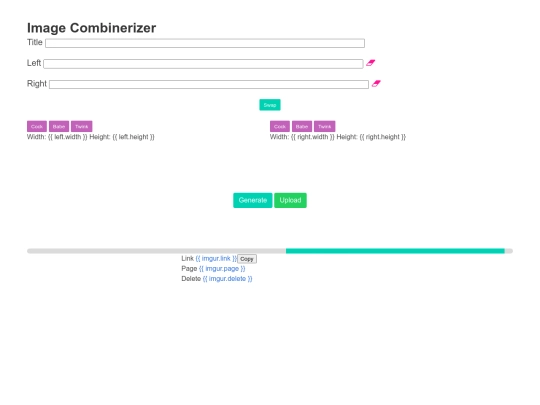Viewport: 540px width, 405px height.
Task: Clear the Left field with eraser icon
Action: (x=371, y=63)
